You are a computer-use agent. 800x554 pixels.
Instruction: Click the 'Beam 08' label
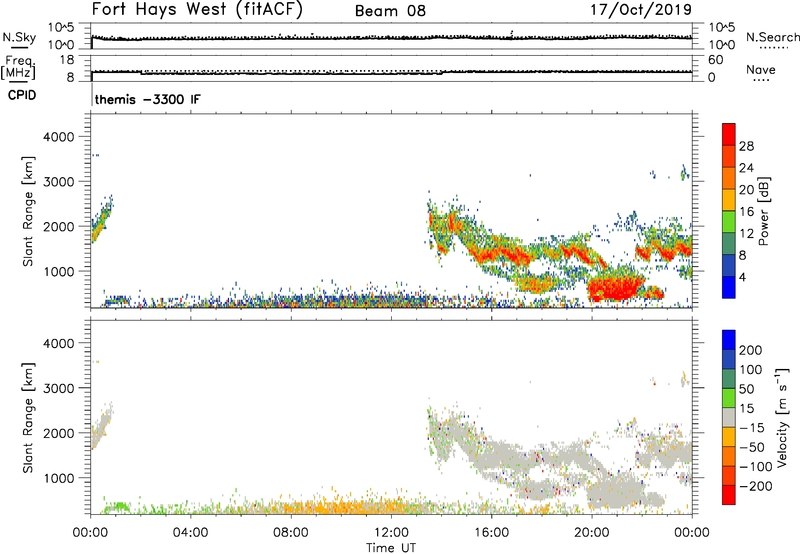point(390,11)
